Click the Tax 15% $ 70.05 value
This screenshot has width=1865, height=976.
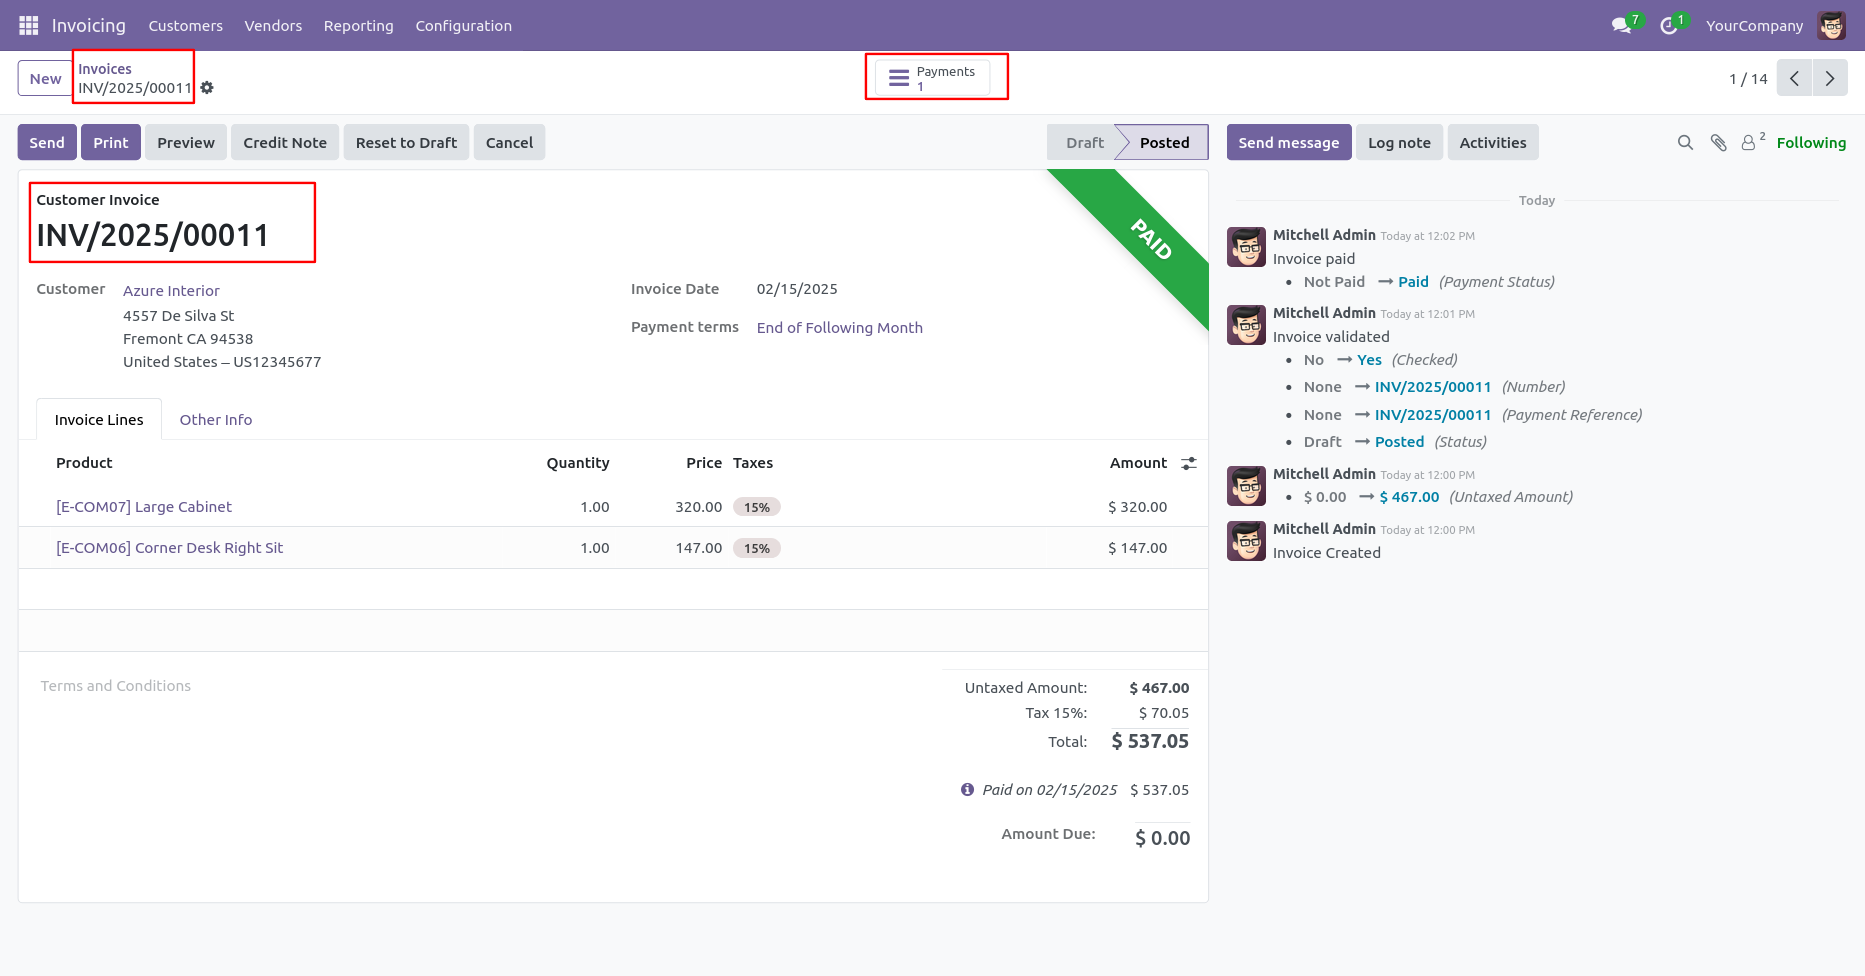(x=1164, y=713)
